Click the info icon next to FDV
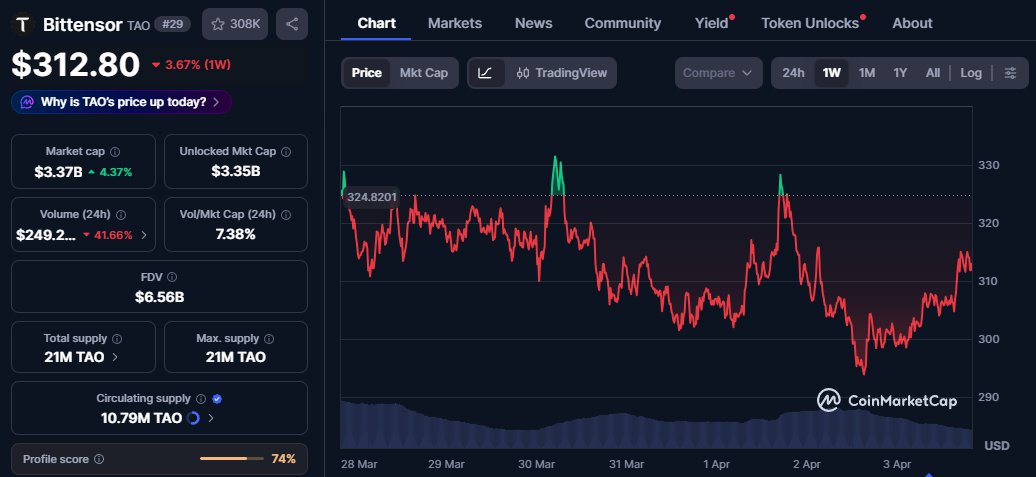Image resolution: width=1036 pixels, height=477 pixels. (x=172, y=277)
